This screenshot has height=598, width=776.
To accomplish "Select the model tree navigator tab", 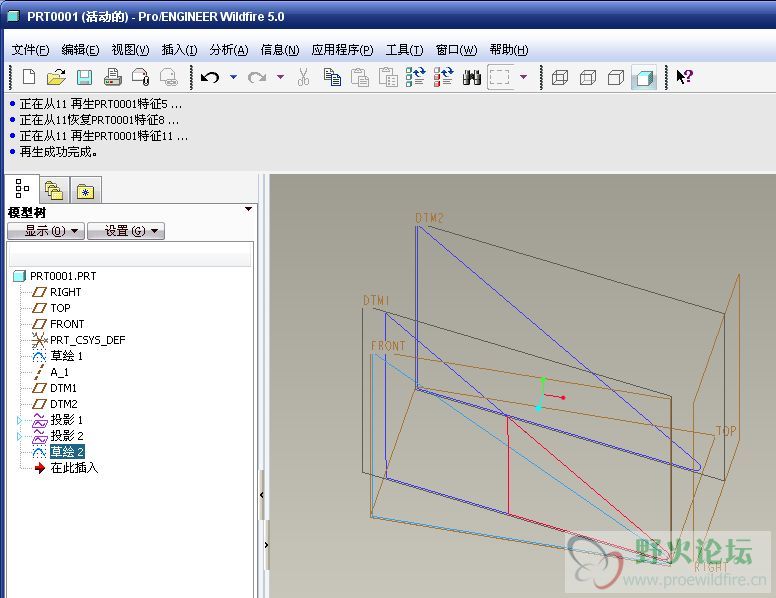I will 22,189.
